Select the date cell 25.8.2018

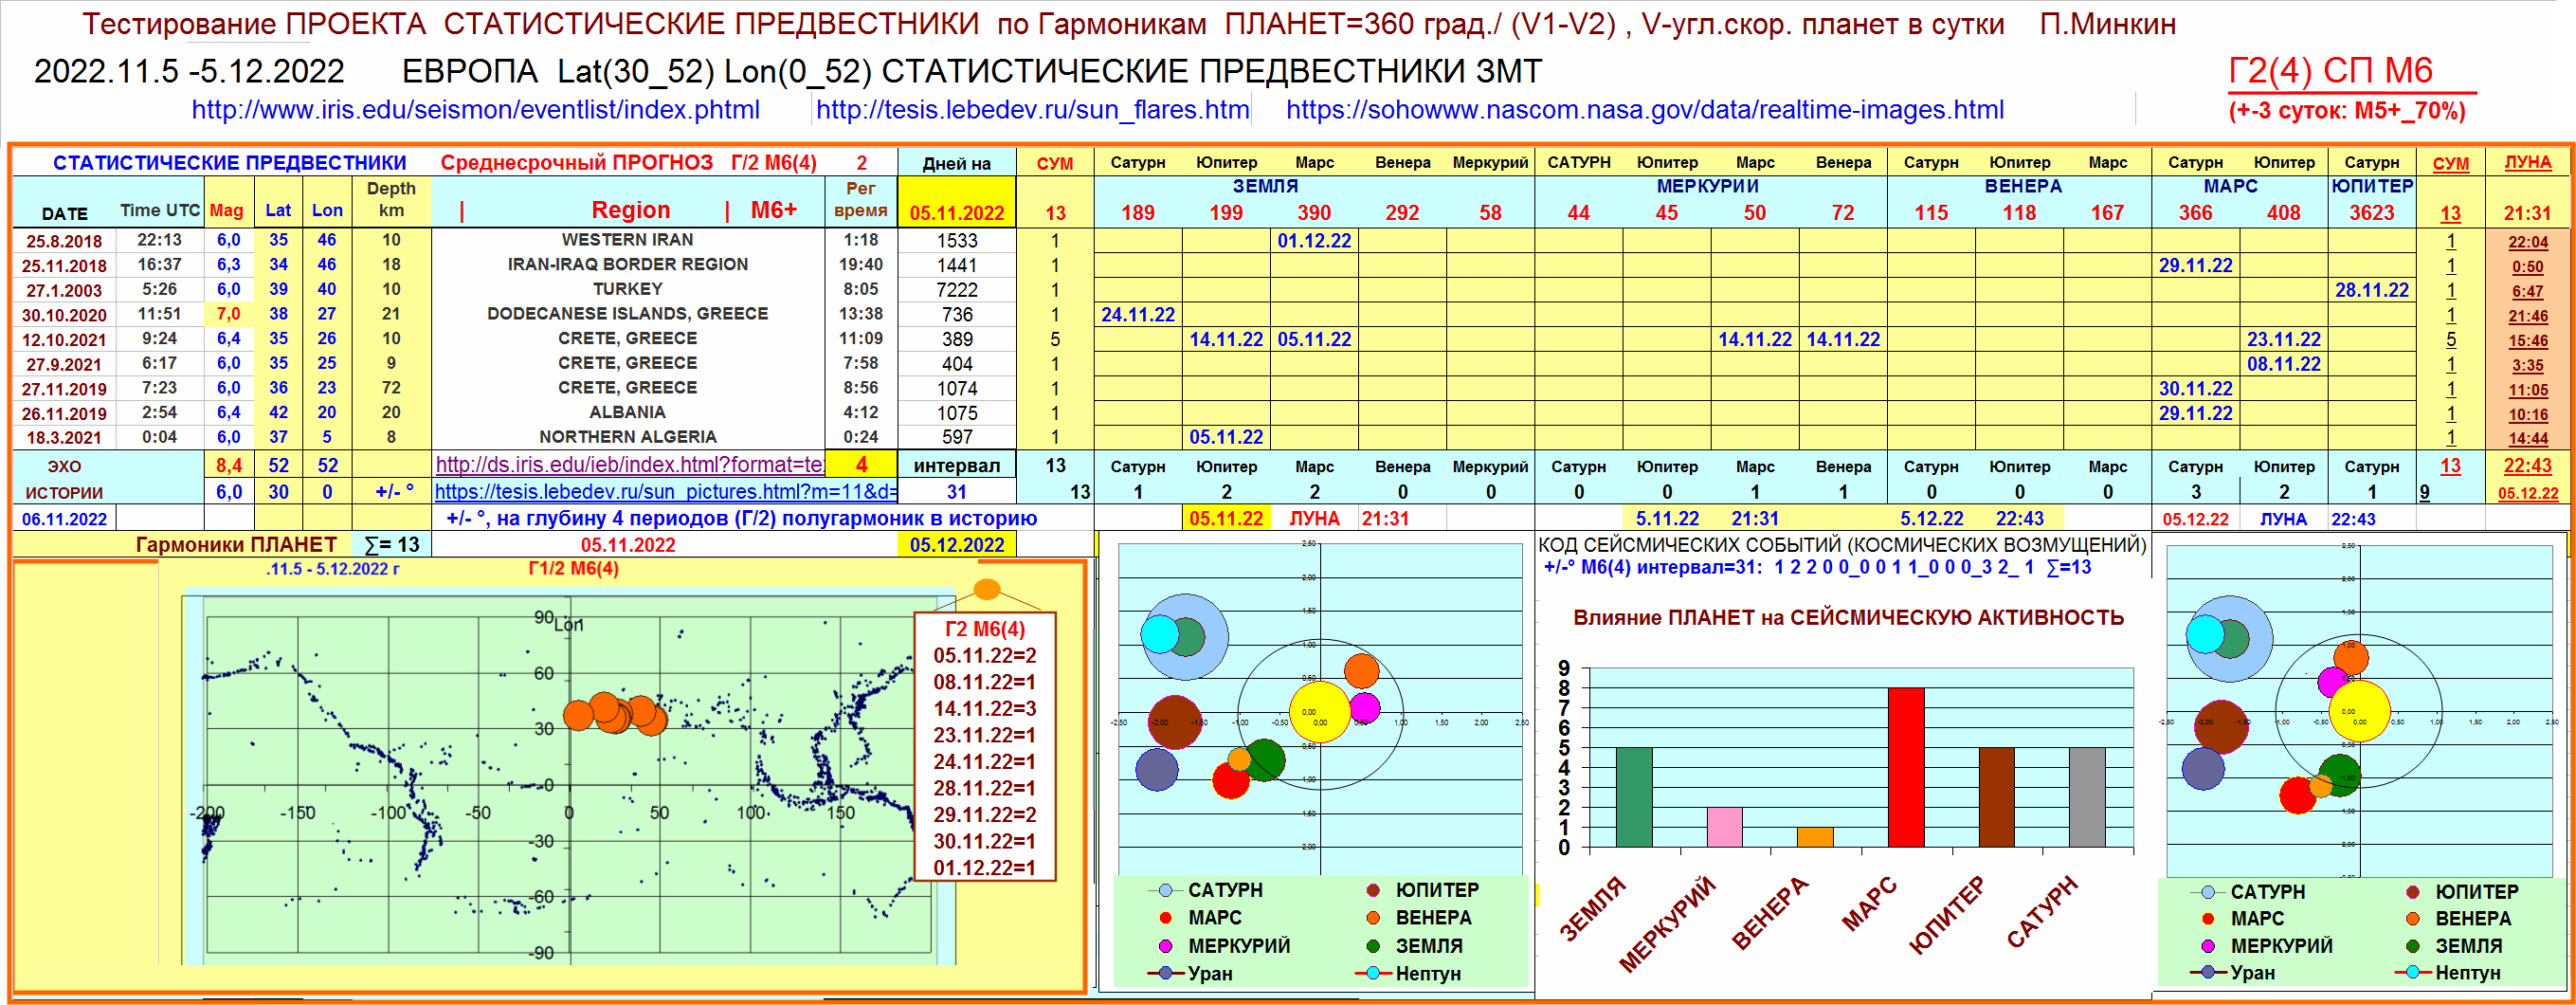coord(64,241)
